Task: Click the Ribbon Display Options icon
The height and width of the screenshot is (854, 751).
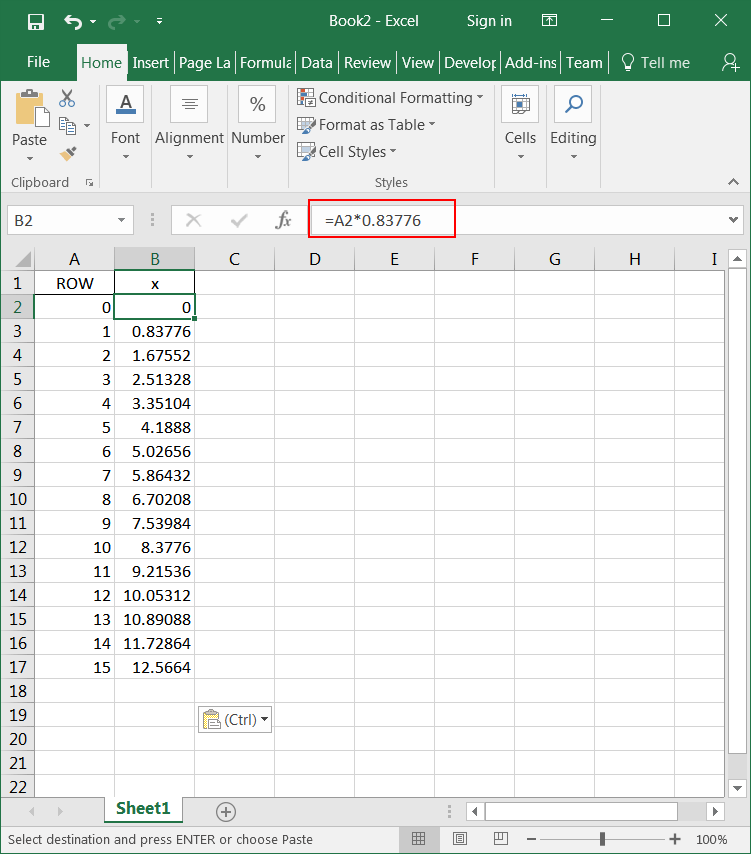Action: click(549, 21)
